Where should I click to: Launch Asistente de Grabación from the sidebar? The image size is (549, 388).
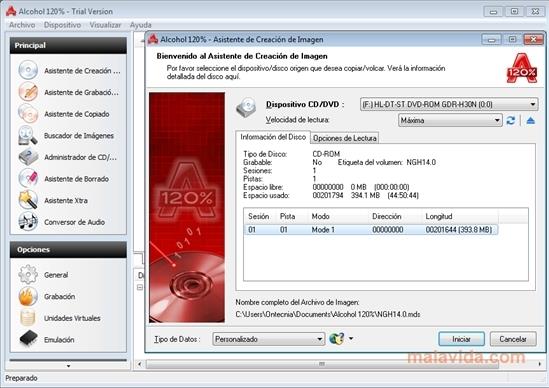28,92
